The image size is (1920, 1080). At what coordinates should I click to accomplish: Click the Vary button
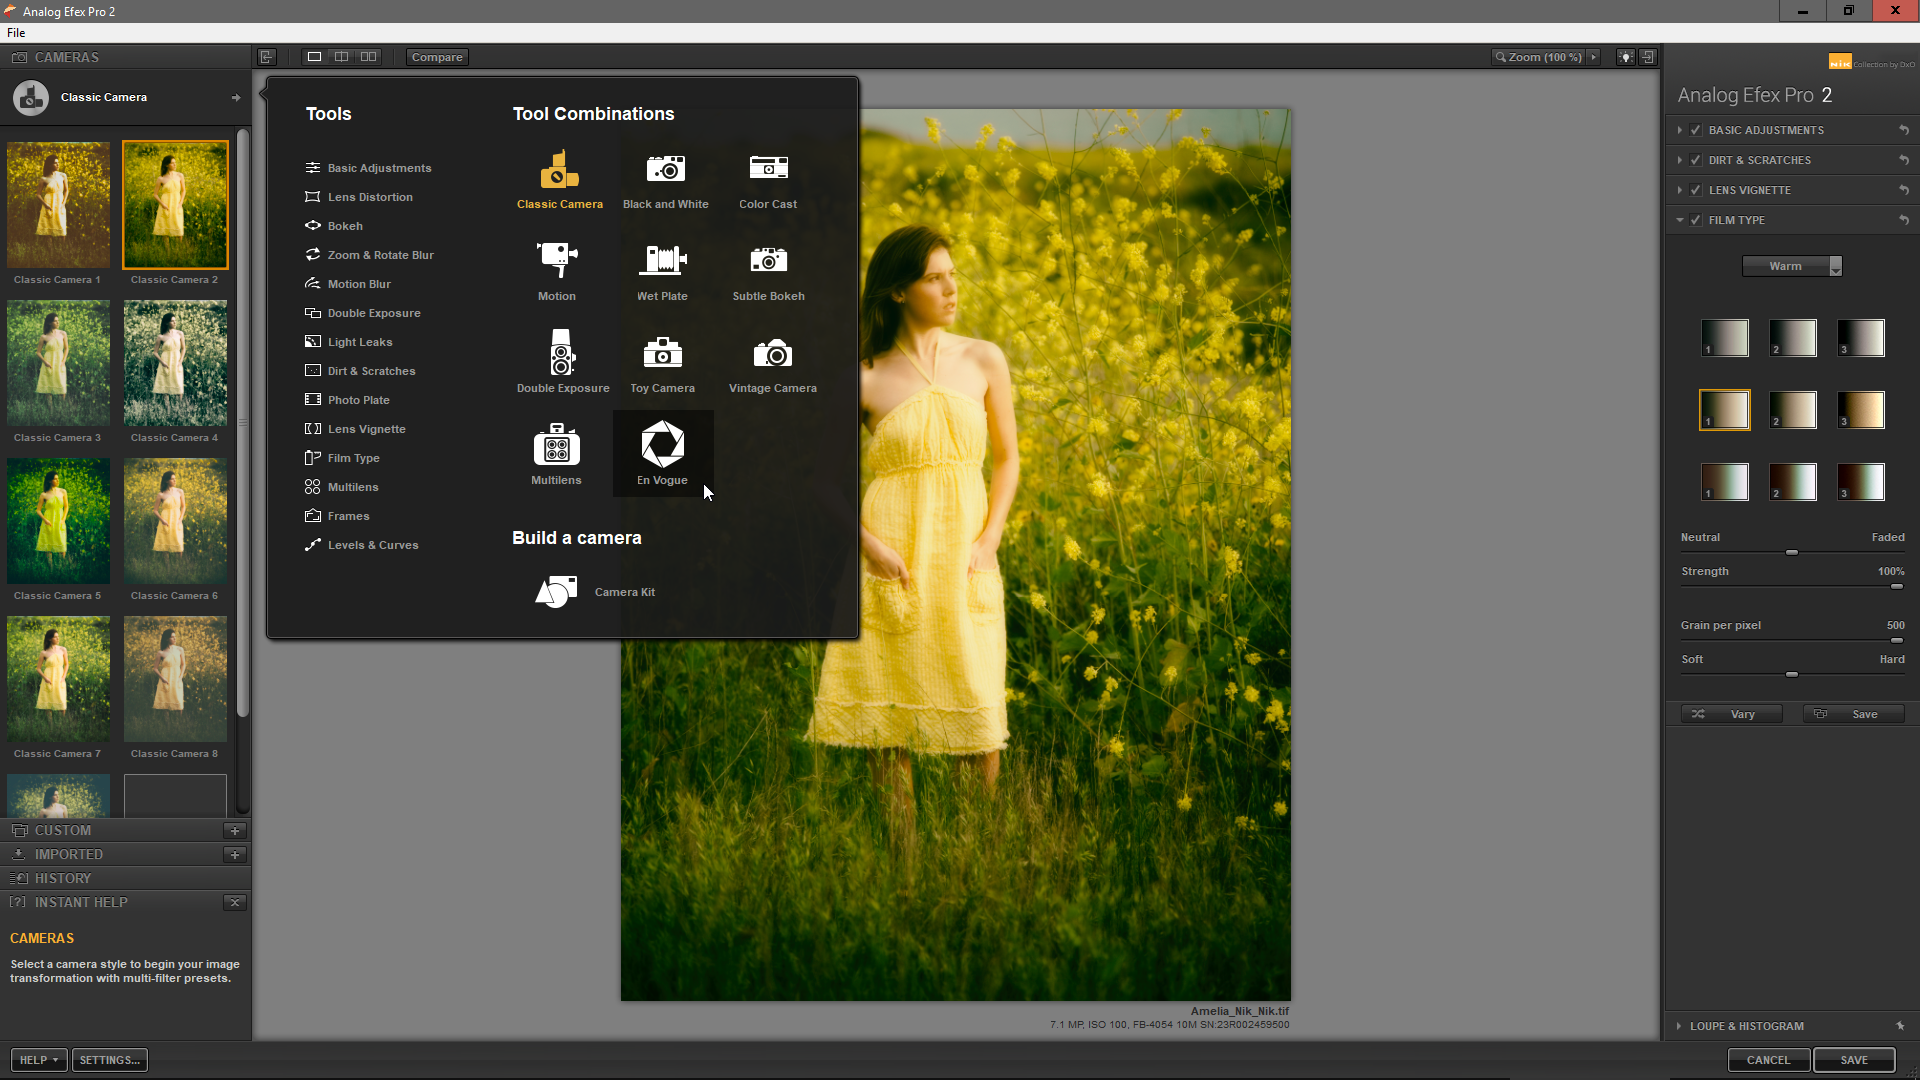click(x=1731, y=714)
